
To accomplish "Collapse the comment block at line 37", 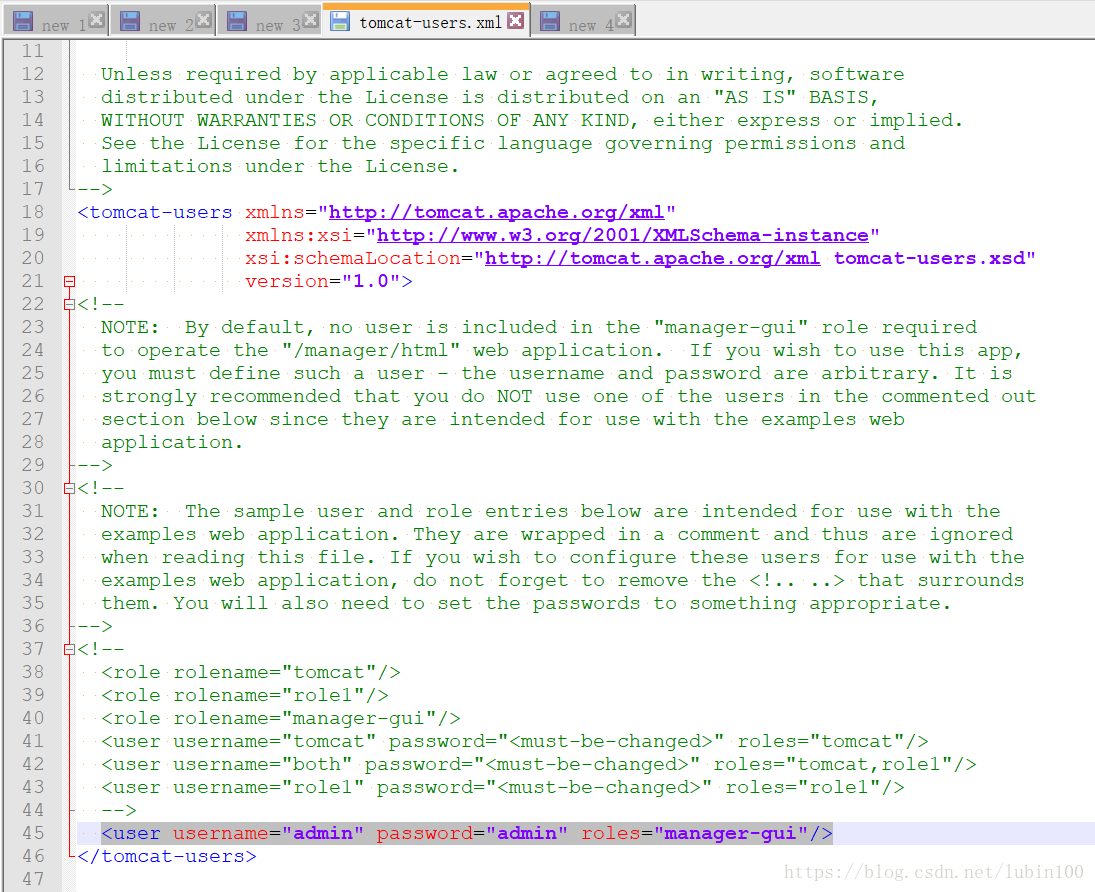I will pyautogui.click(x=69, y=650).
